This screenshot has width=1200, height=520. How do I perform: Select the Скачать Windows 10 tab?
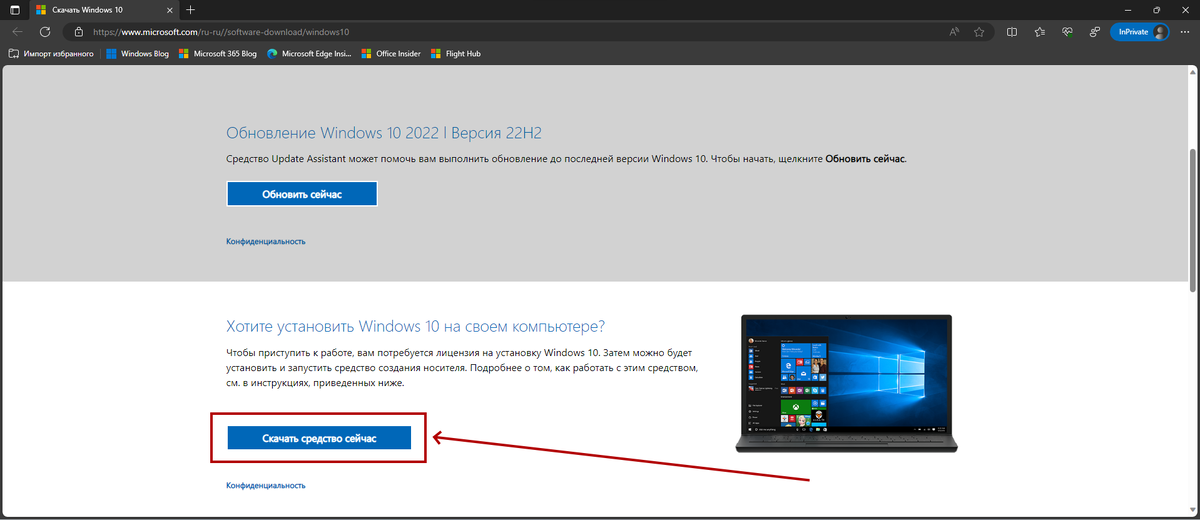pyautogui.click(x=104, y=9)
